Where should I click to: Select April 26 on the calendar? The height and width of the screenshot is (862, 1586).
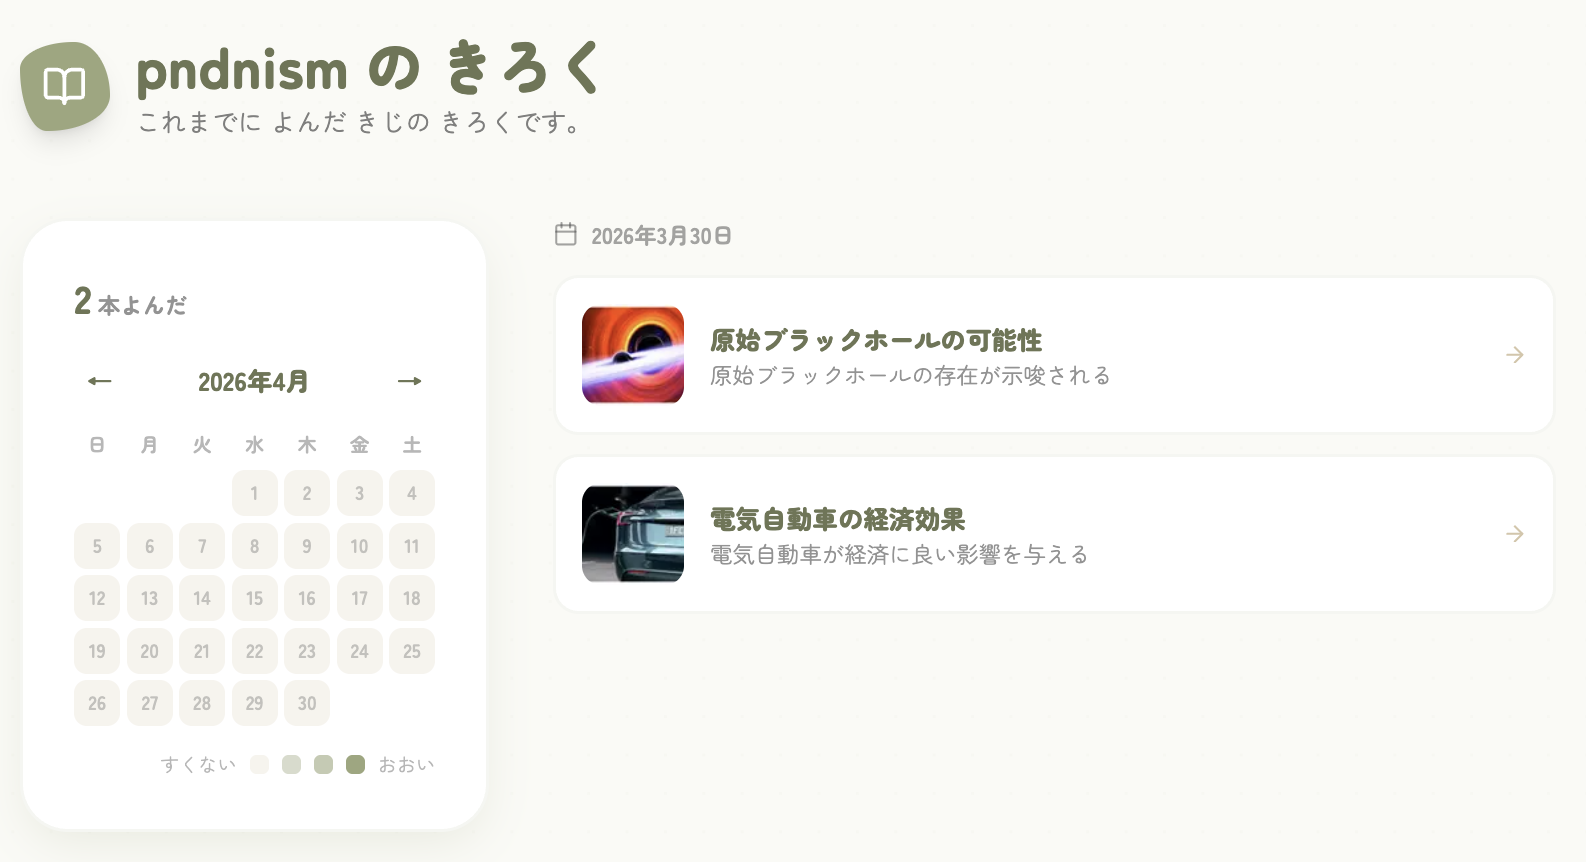97,703
